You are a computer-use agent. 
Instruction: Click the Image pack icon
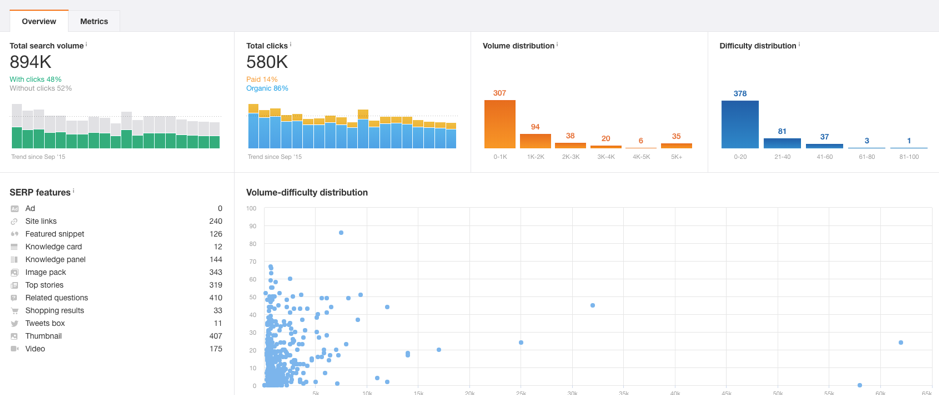(15, 272)
